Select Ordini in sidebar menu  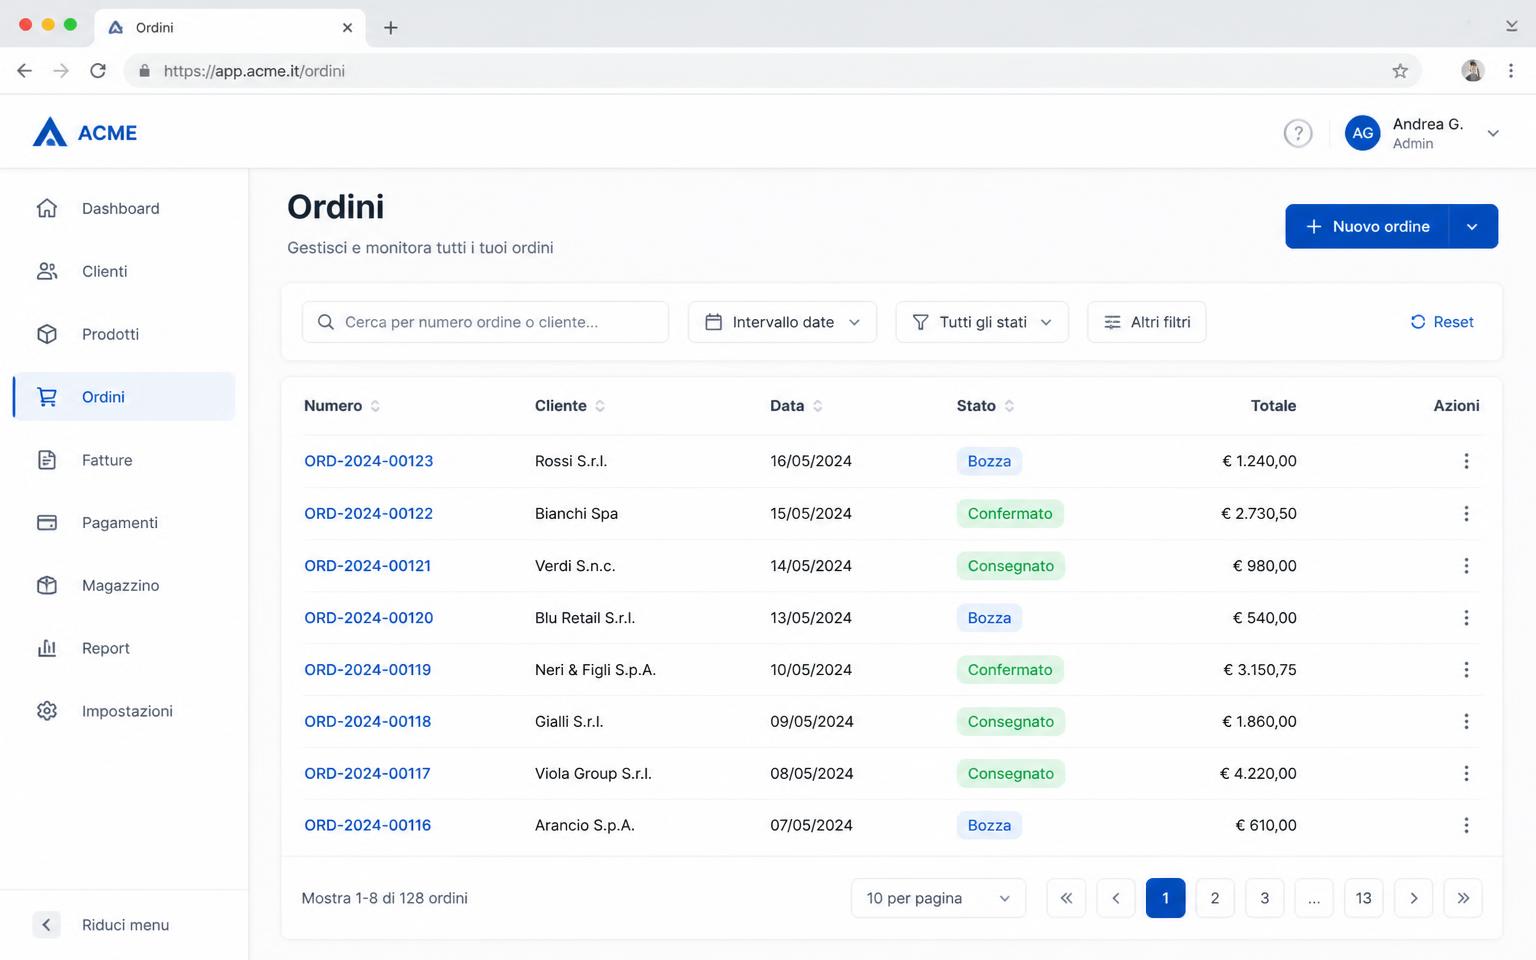click(x=124, y=397)
